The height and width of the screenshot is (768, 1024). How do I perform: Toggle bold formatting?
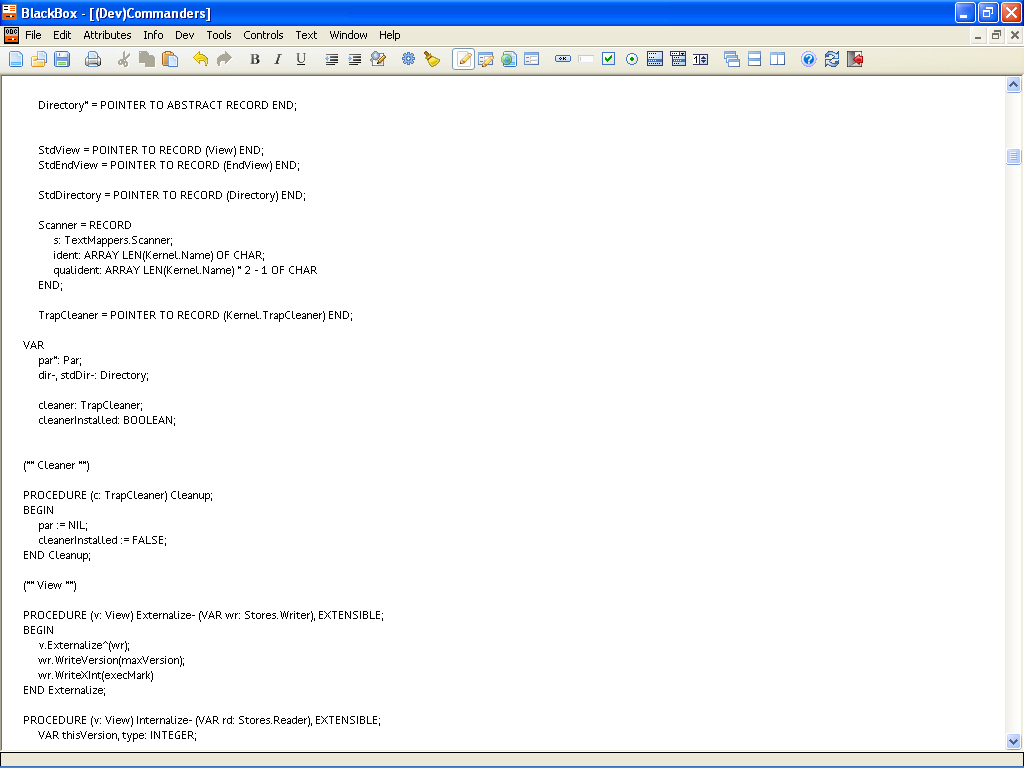[255, 59]
